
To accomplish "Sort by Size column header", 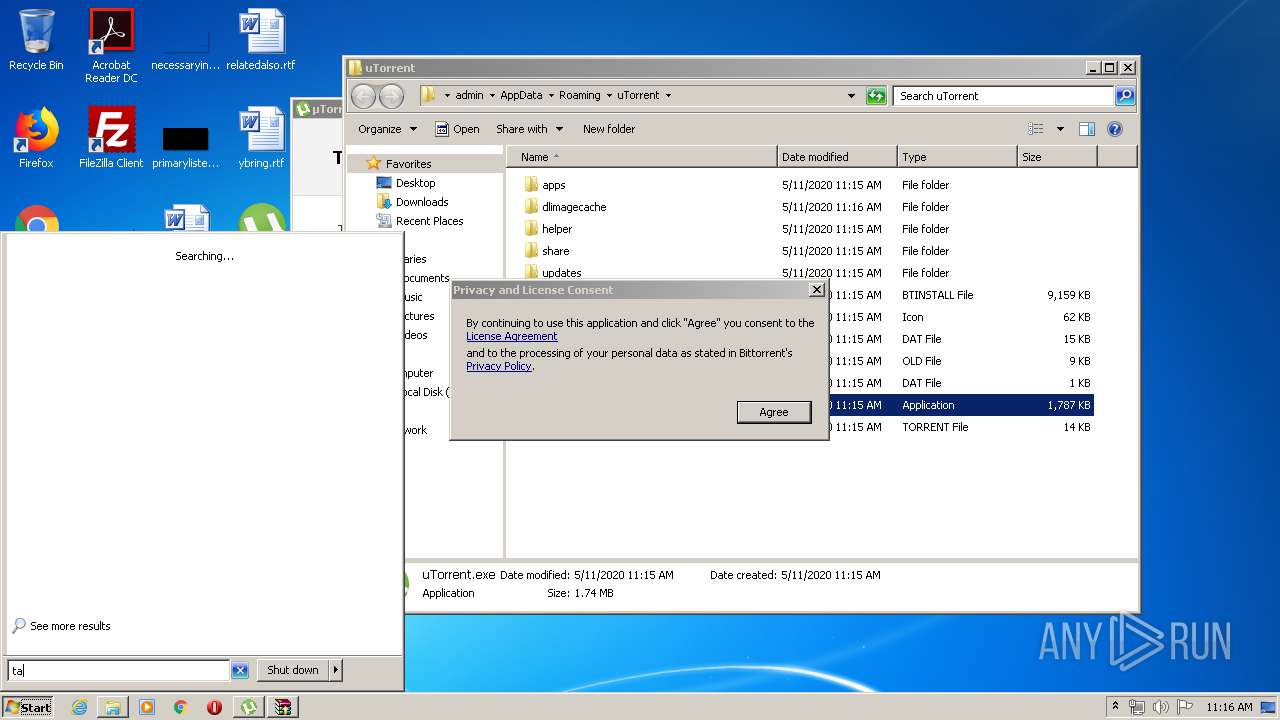I will pos(1057,157).
